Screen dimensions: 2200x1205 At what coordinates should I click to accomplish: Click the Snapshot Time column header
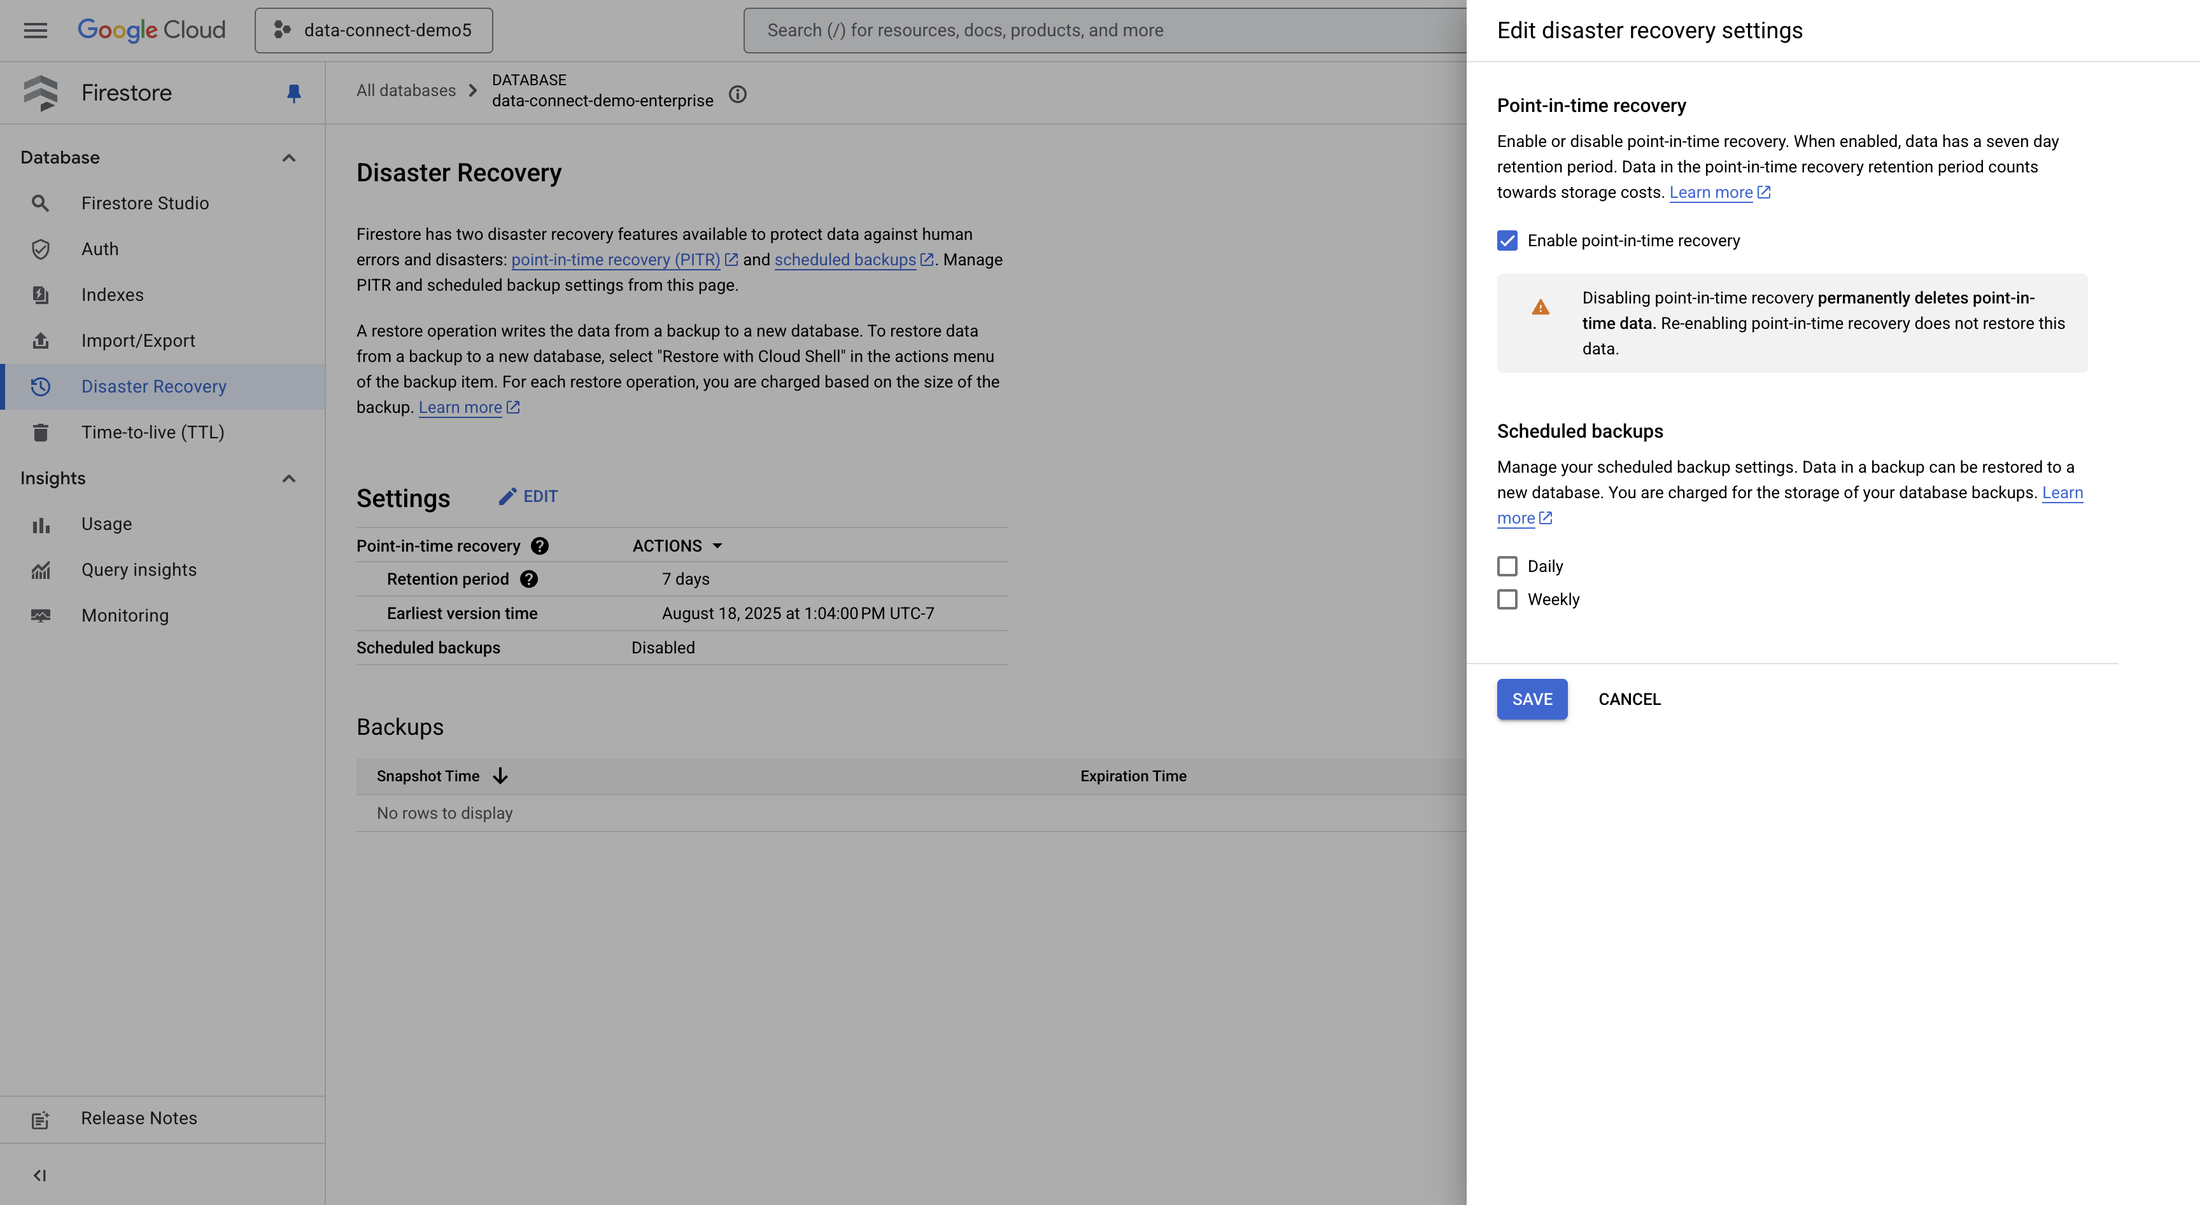pyautogui.click(x=428, y=776)
